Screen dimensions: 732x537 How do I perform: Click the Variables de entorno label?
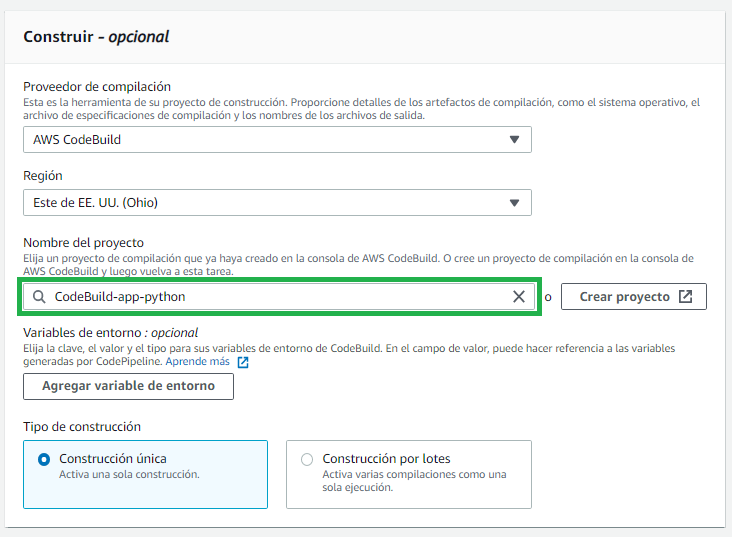(x=111, y=332)
